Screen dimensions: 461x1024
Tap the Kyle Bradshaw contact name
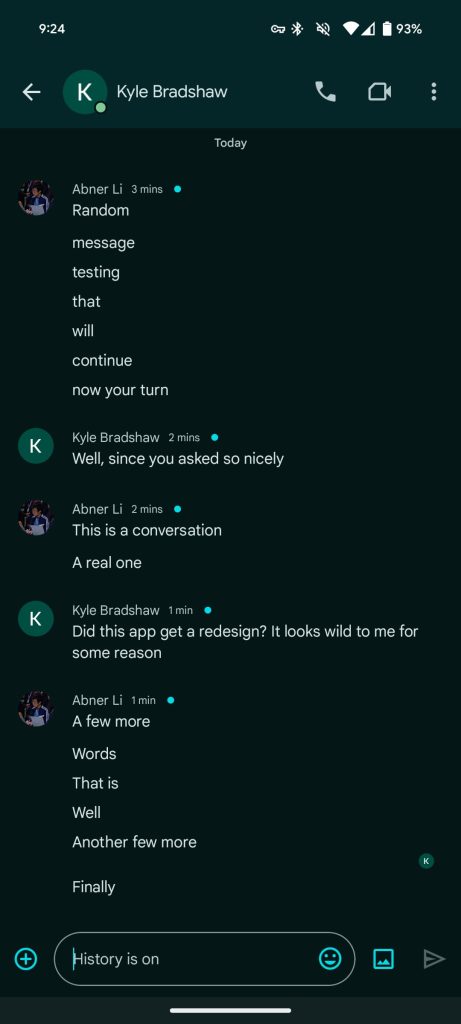click(172, 91)
